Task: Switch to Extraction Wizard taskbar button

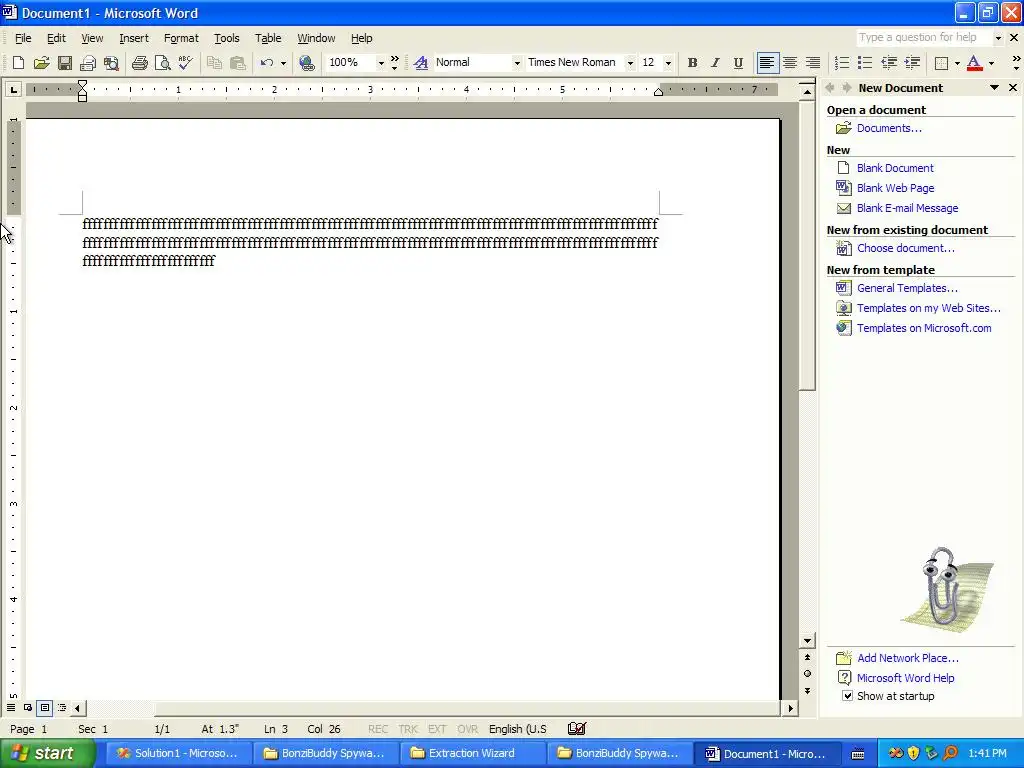Action: [471, 754]
